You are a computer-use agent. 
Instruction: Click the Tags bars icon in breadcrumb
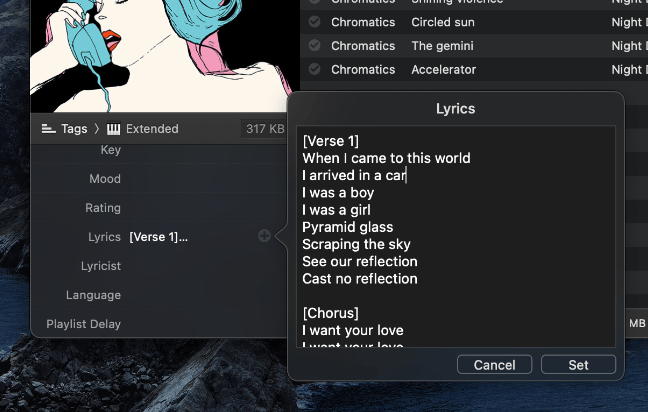[x=48, y=129]
